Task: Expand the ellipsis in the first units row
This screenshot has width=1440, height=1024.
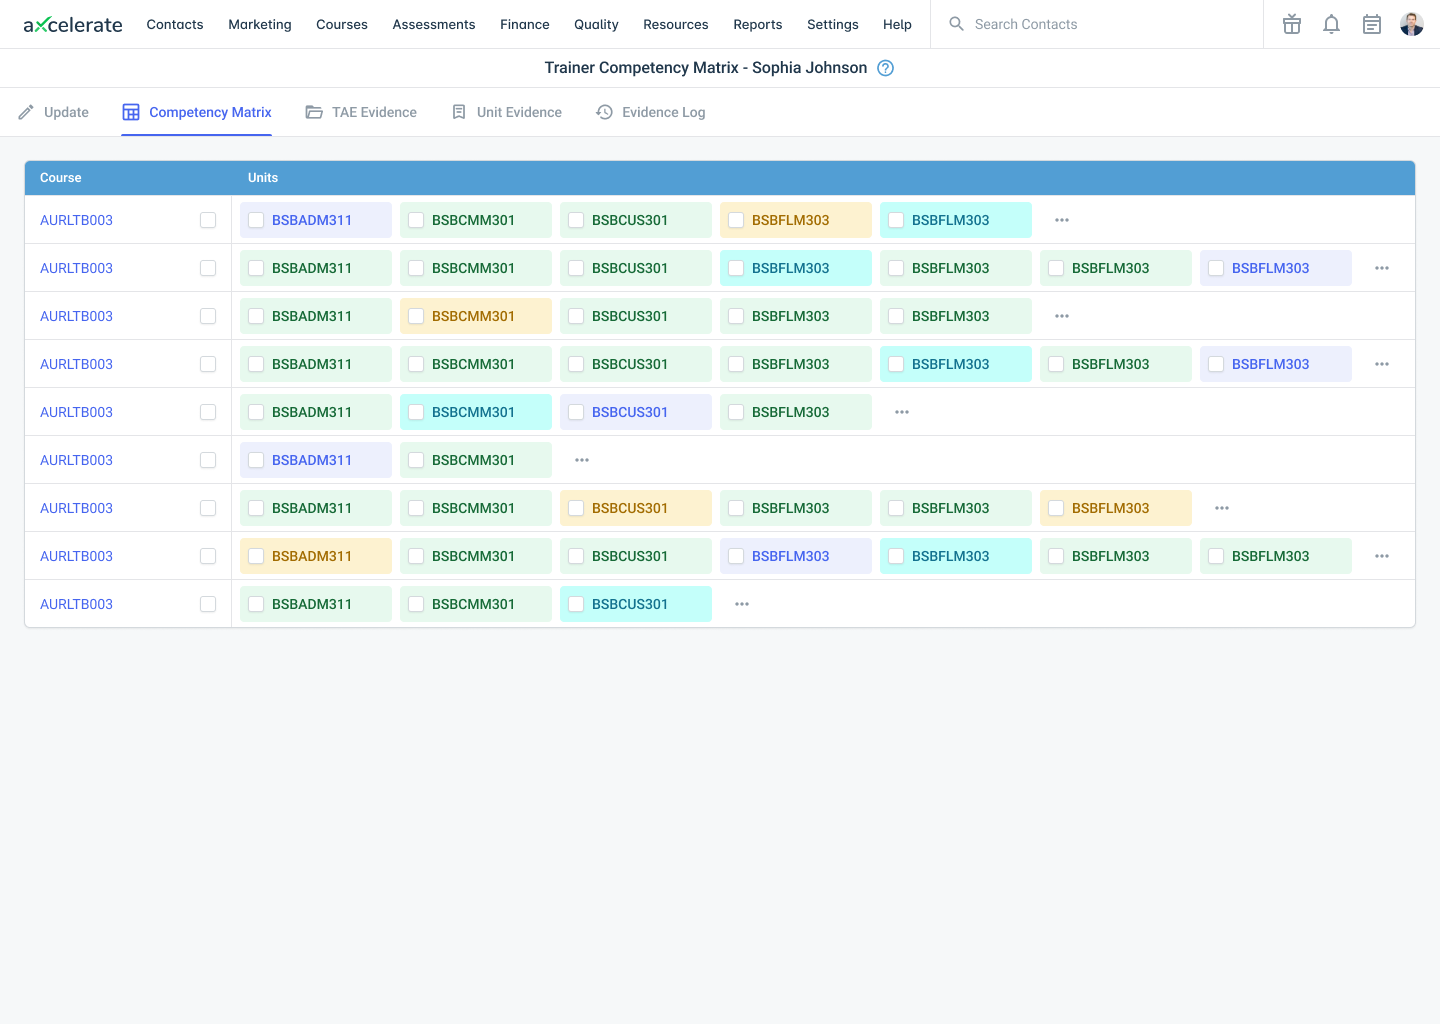Action: (x=1061, y=220)
